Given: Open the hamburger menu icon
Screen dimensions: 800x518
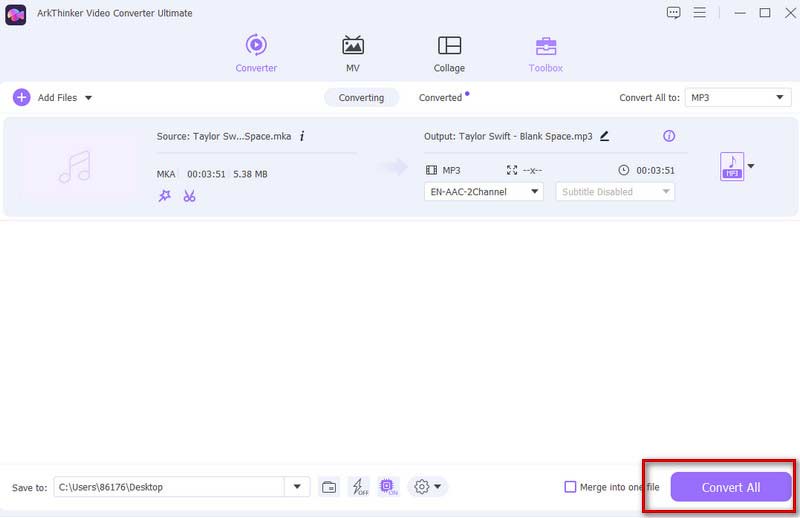Looking at the screenshot, I should tap(699, 13).
